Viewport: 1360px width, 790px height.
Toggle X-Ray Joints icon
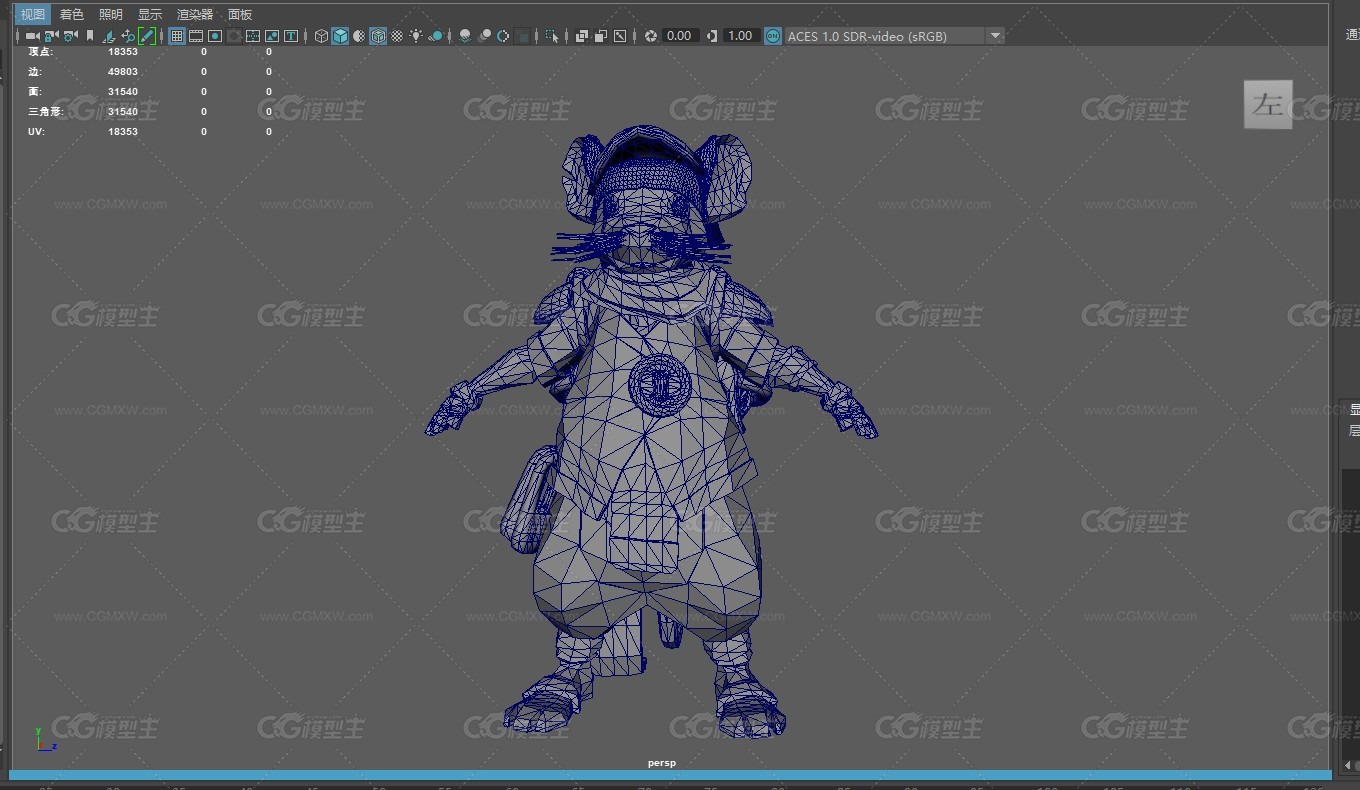[x=620, y=36]
